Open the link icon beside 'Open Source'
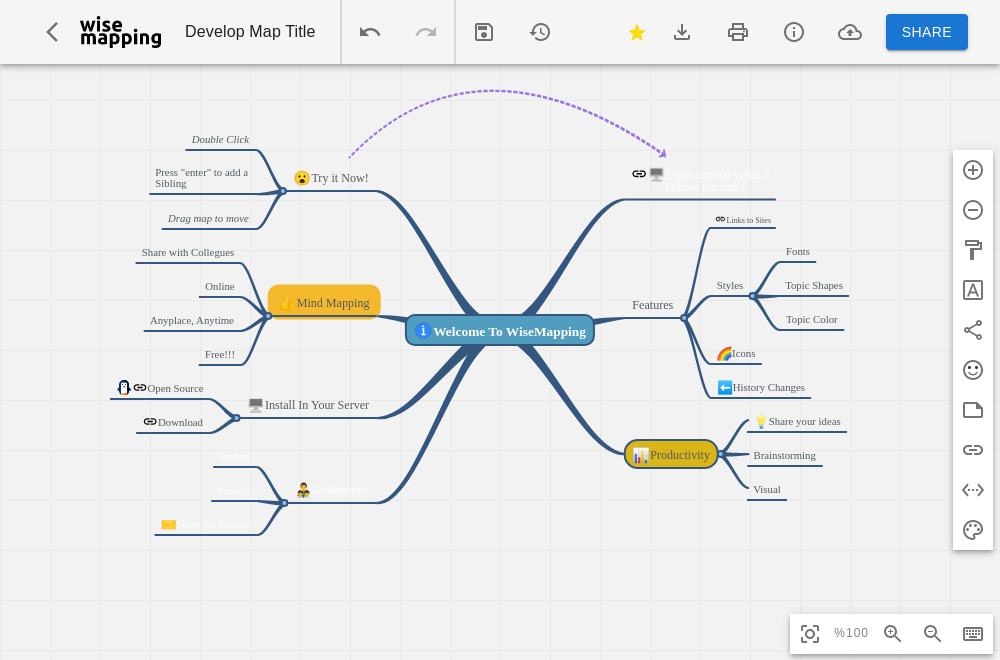The height and width of the screenshot is (660, 1000). [140, 388]
